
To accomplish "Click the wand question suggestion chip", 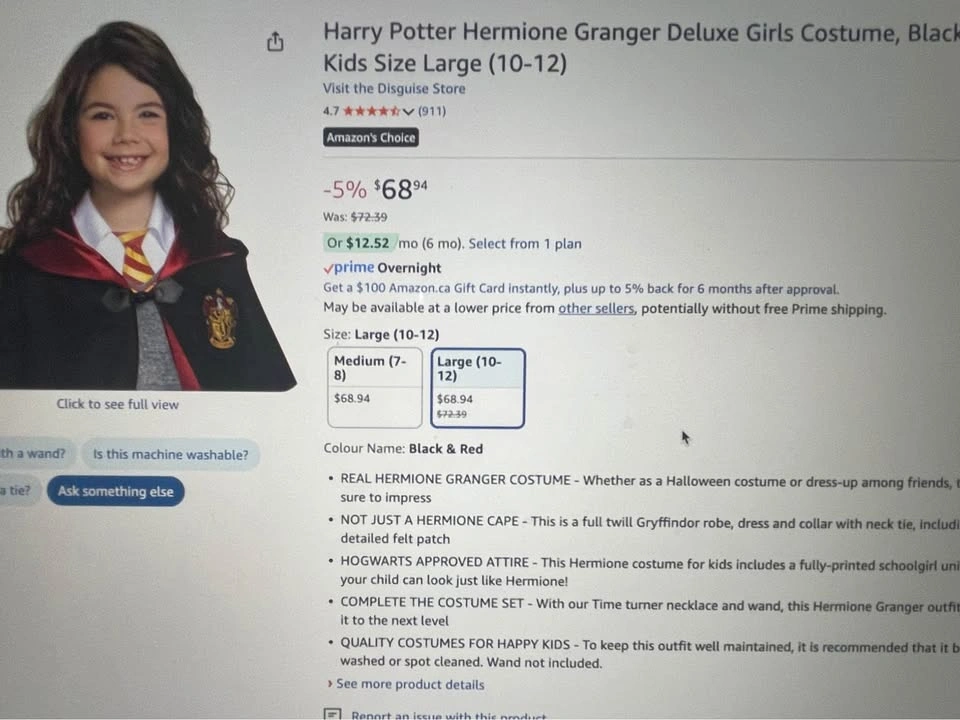I will pyautogui.click(x=35, y=454).
